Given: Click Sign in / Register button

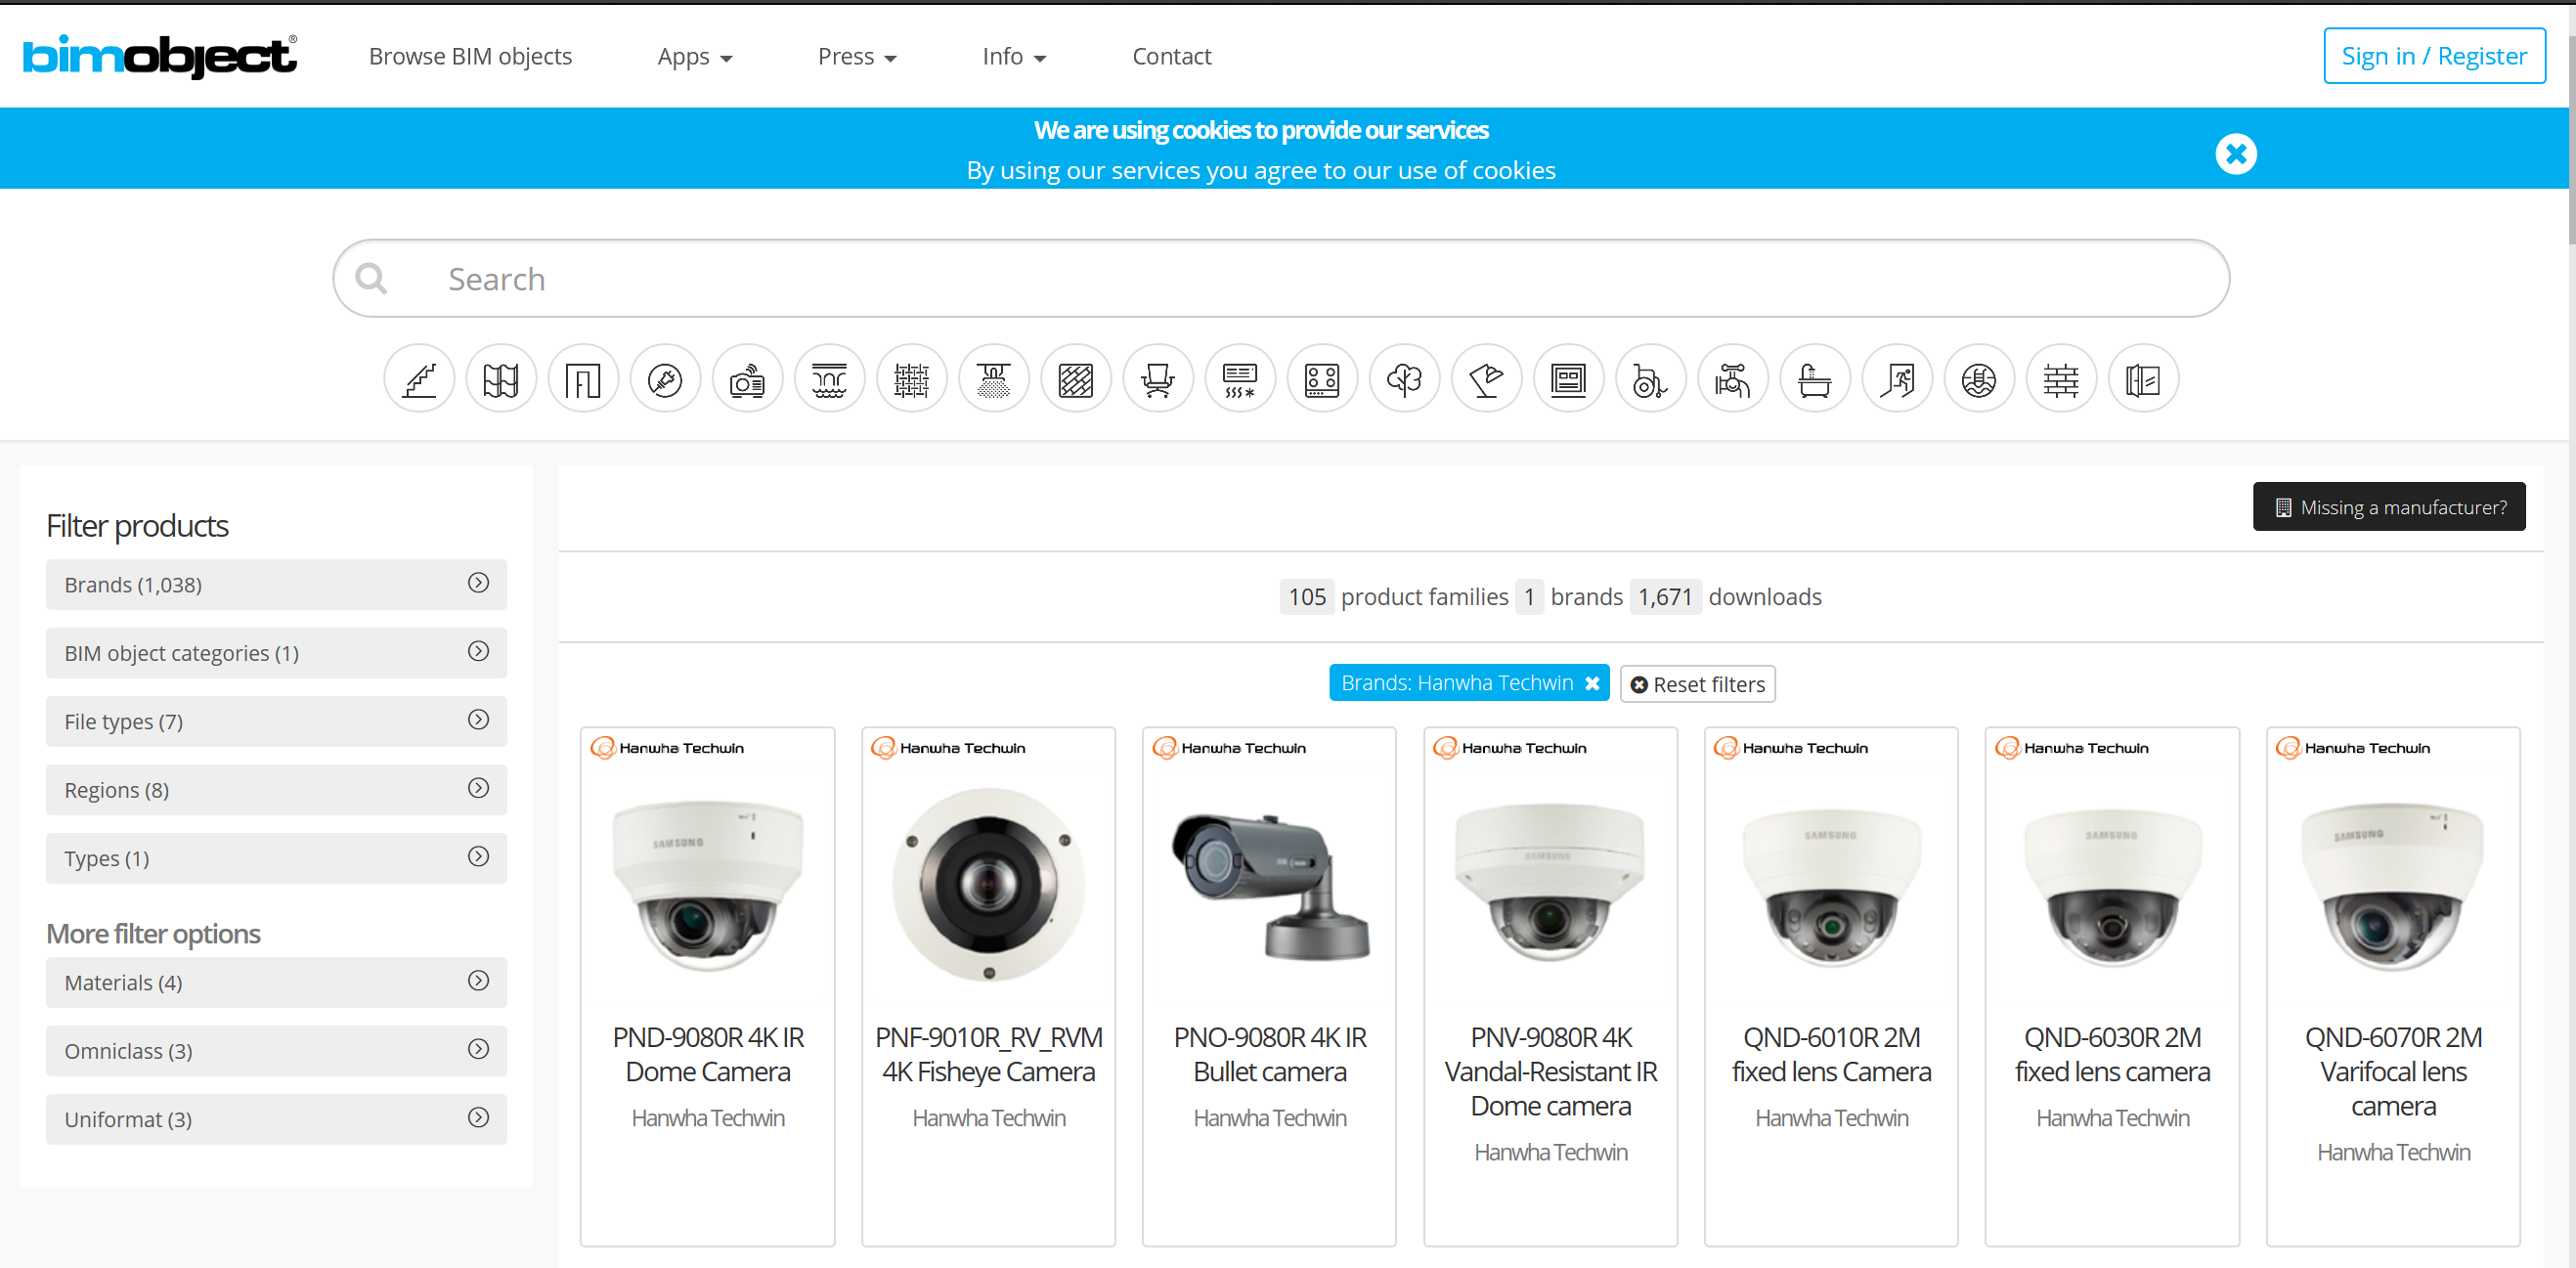Looking at the screenshot, I should pos(2433,56).
